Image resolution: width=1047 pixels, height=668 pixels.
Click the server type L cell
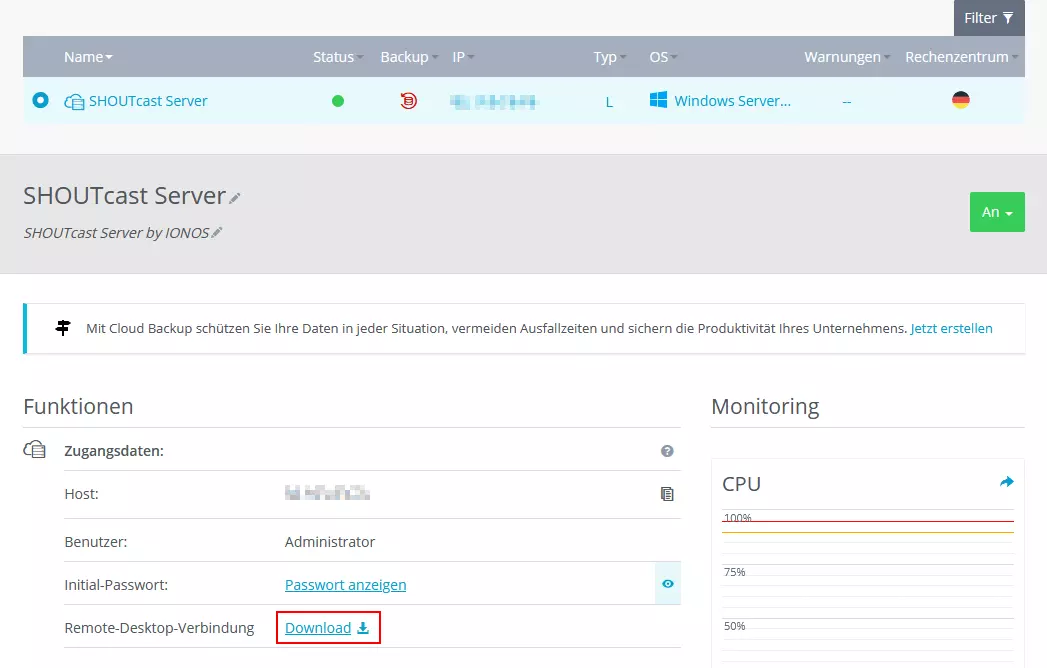609,102
